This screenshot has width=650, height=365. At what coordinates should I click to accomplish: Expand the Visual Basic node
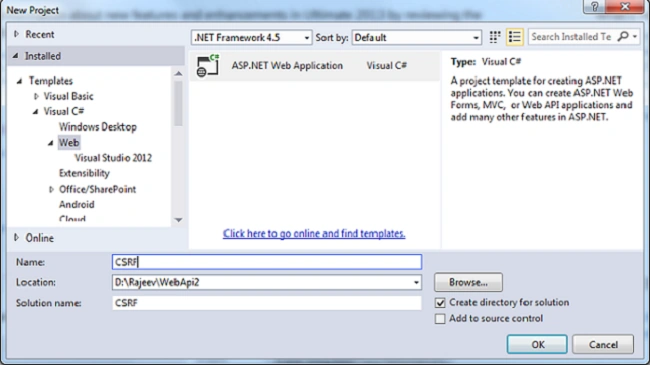[36, 96]
